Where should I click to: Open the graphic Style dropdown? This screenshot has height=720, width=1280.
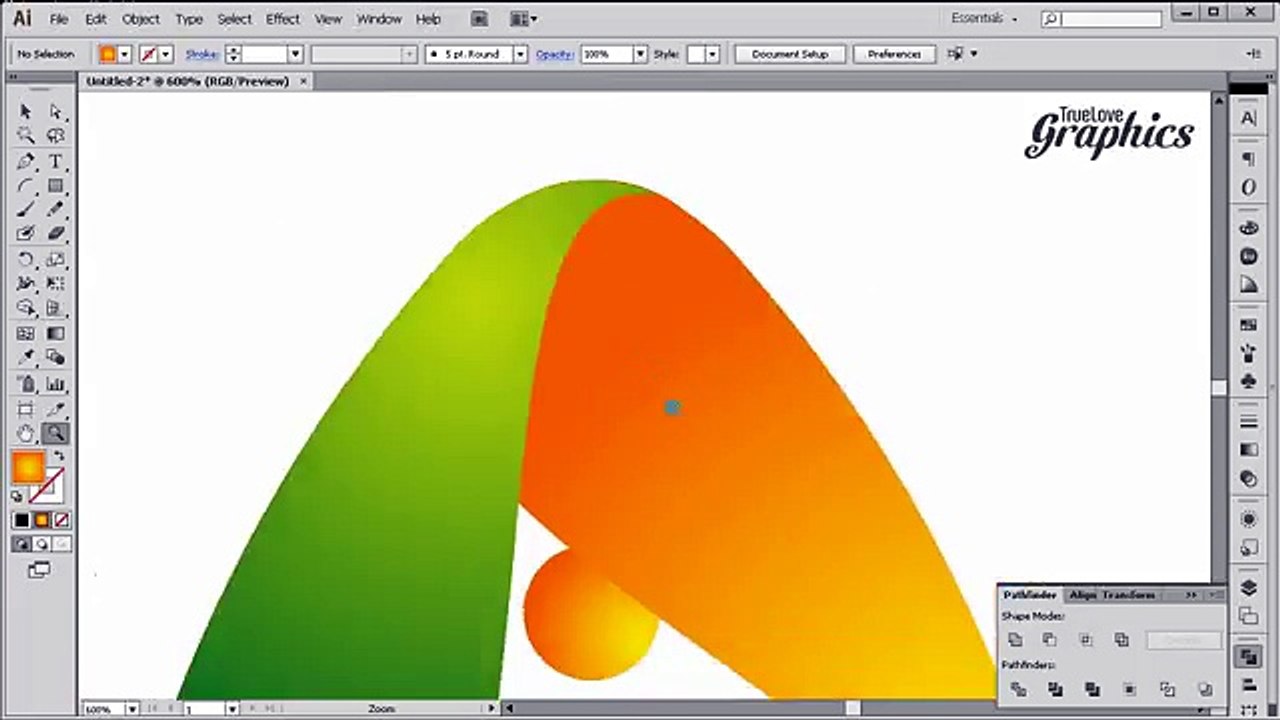point(712,54)
